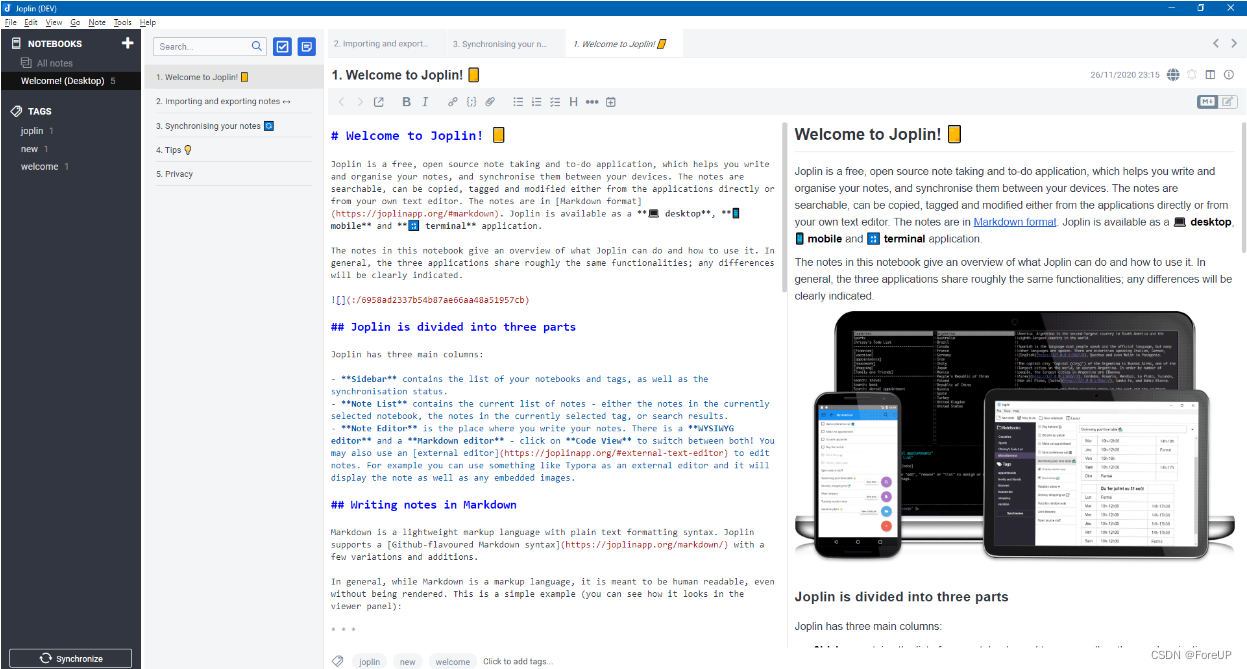Image resolution: width=1247 pixels, height=669 pixels.
Task: Click the NOTEBOOKS header icon
Action: (x=16, y=43)
